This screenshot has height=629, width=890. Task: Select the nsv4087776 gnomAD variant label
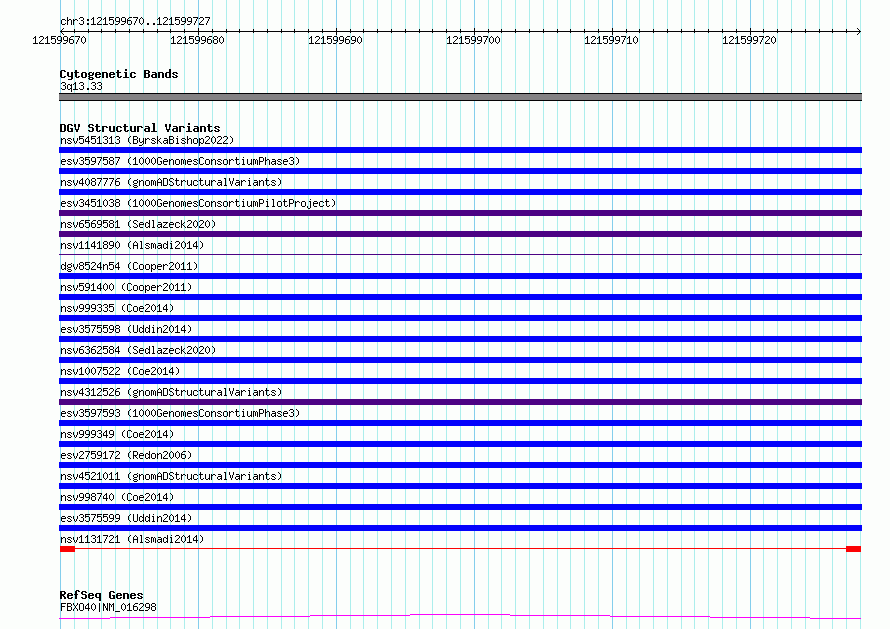click(x=170, y=182)
